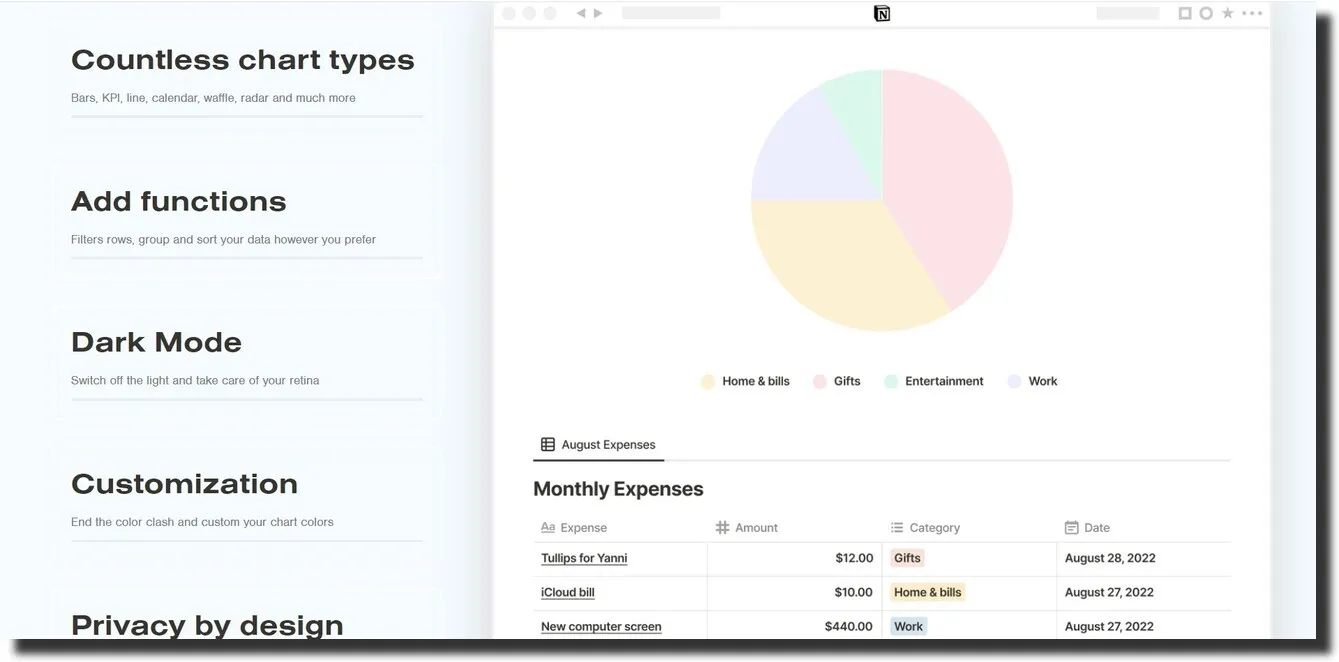
Task: Click the Home & bills category tag
Action: [928, 592]
